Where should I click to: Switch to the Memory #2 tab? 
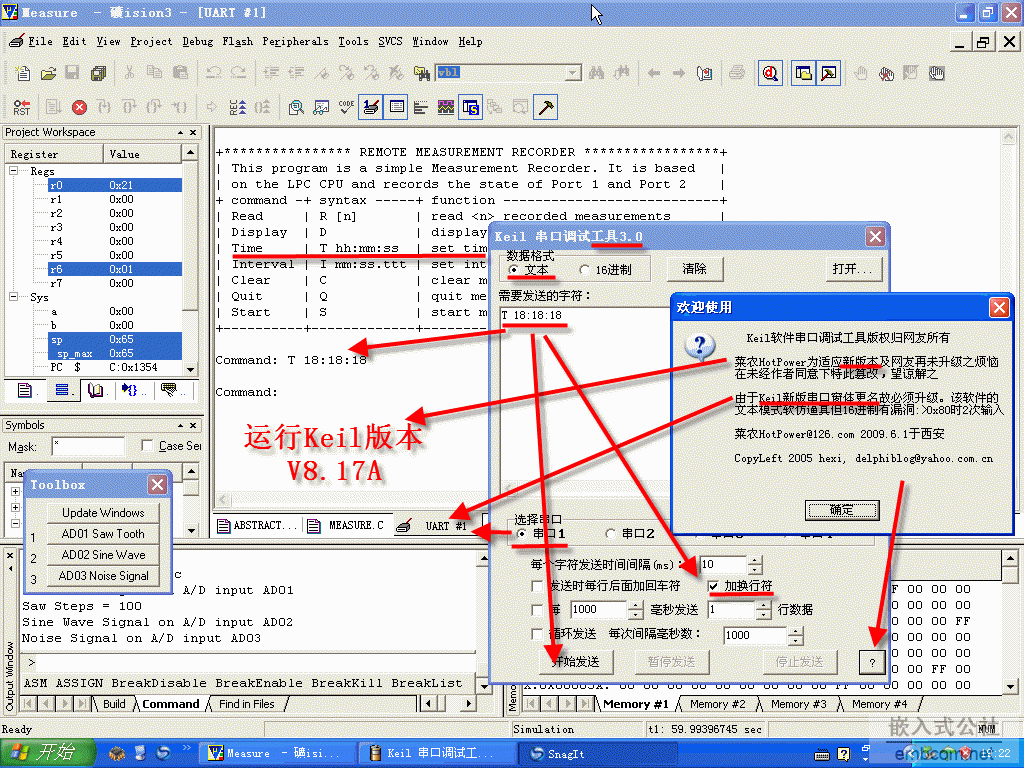click(716, 704)
